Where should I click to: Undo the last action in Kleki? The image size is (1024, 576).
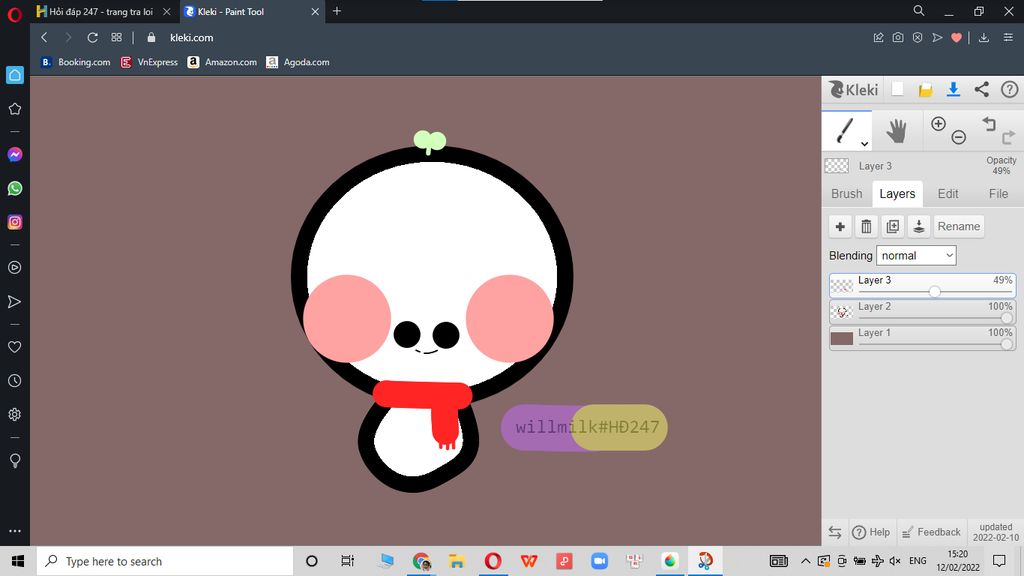[989, 123]
